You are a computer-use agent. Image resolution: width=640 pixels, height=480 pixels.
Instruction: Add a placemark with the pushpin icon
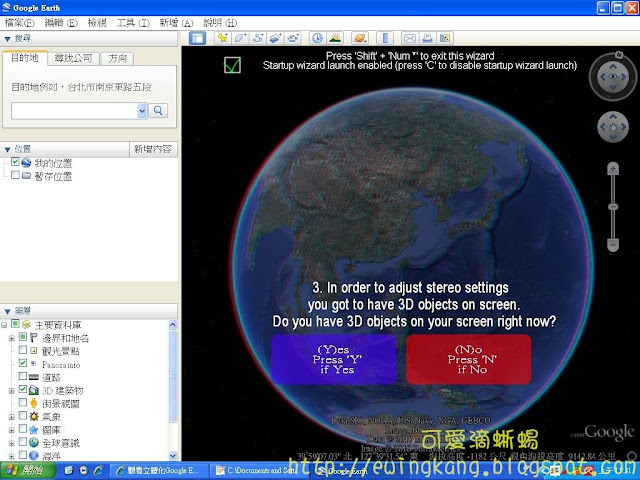coord(222,38)
